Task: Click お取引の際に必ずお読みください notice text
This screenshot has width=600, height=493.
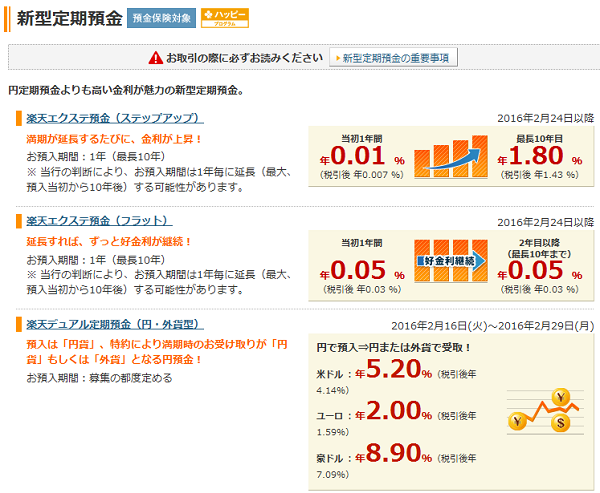Action: point(245,58)
